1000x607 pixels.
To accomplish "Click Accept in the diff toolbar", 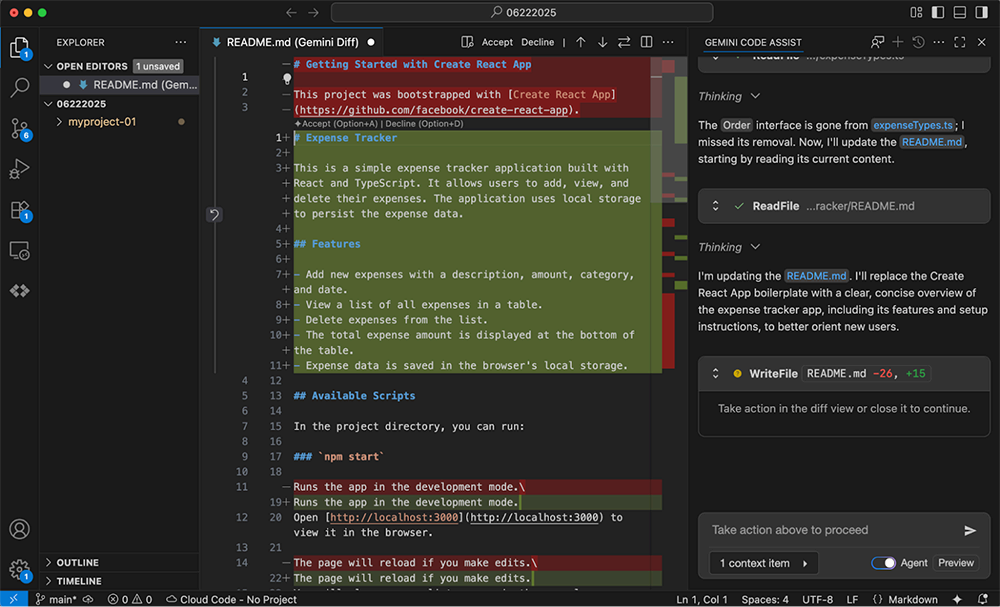I will pos(496,42).
